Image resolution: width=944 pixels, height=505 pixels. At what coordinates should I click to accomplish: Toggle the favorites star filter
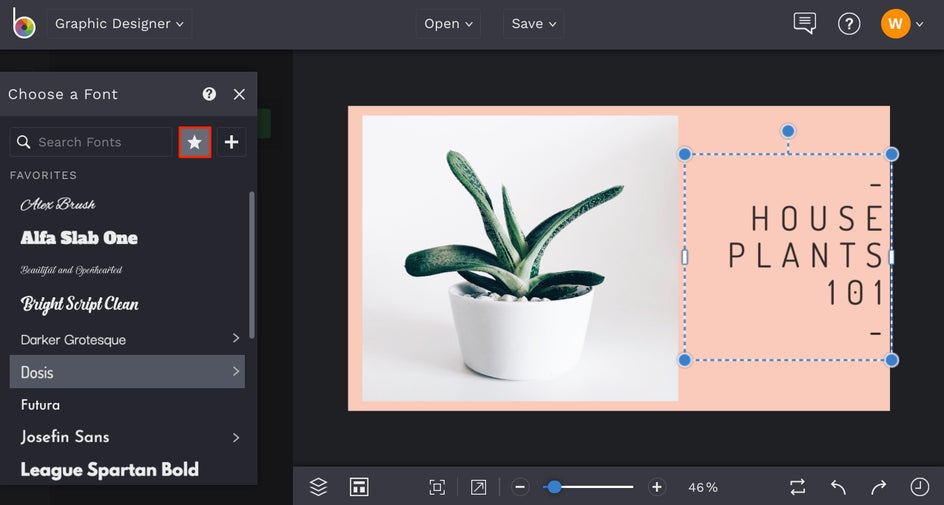[x=195, y=142]
